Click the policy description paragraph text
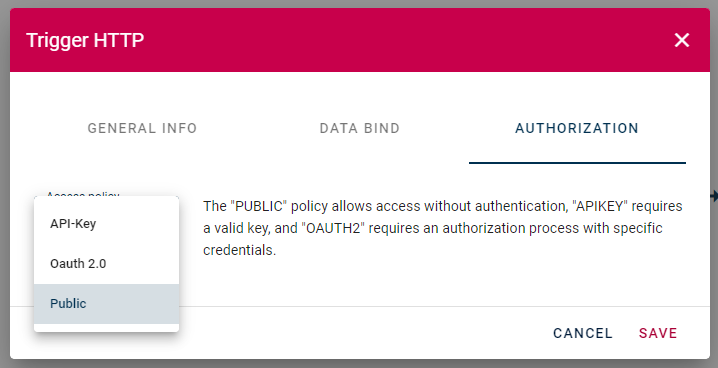This screenshot has height=368, width=718. [443, 228]
